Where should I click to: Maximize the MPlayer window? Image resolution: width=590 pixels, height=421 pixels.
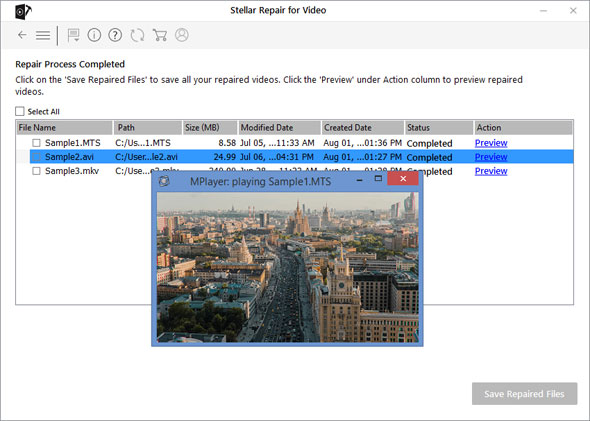(378, 179)
